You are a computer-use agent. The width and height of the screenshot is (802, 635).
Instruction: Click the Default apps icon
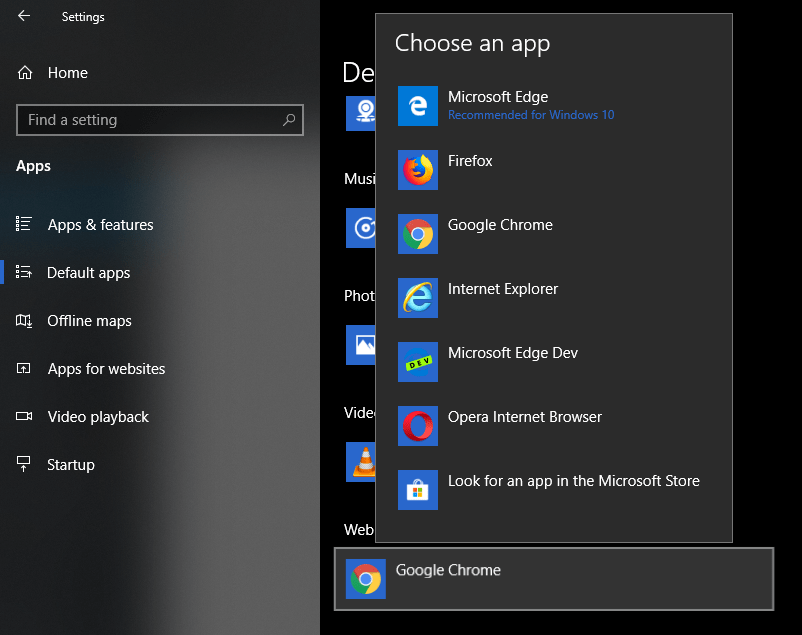24,272
